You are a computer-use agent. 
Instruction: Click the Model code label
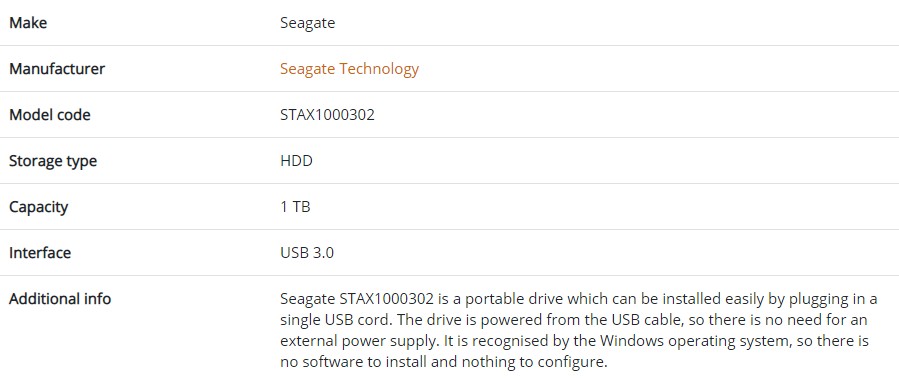click(50, 115)
